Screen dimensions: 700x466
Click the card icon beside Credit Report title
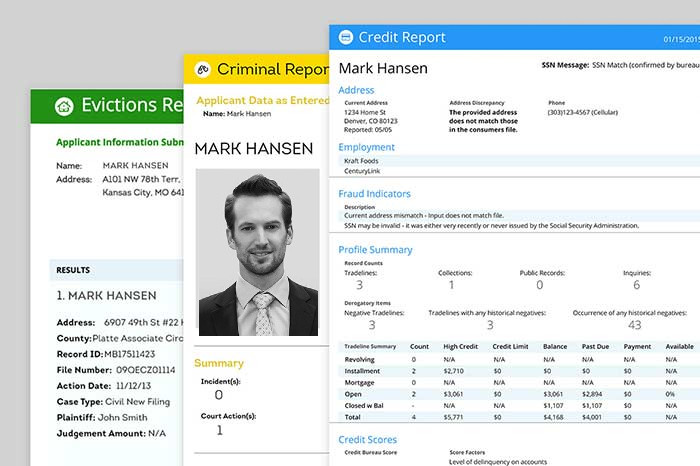pyautogui.click(x=346, y=37)
